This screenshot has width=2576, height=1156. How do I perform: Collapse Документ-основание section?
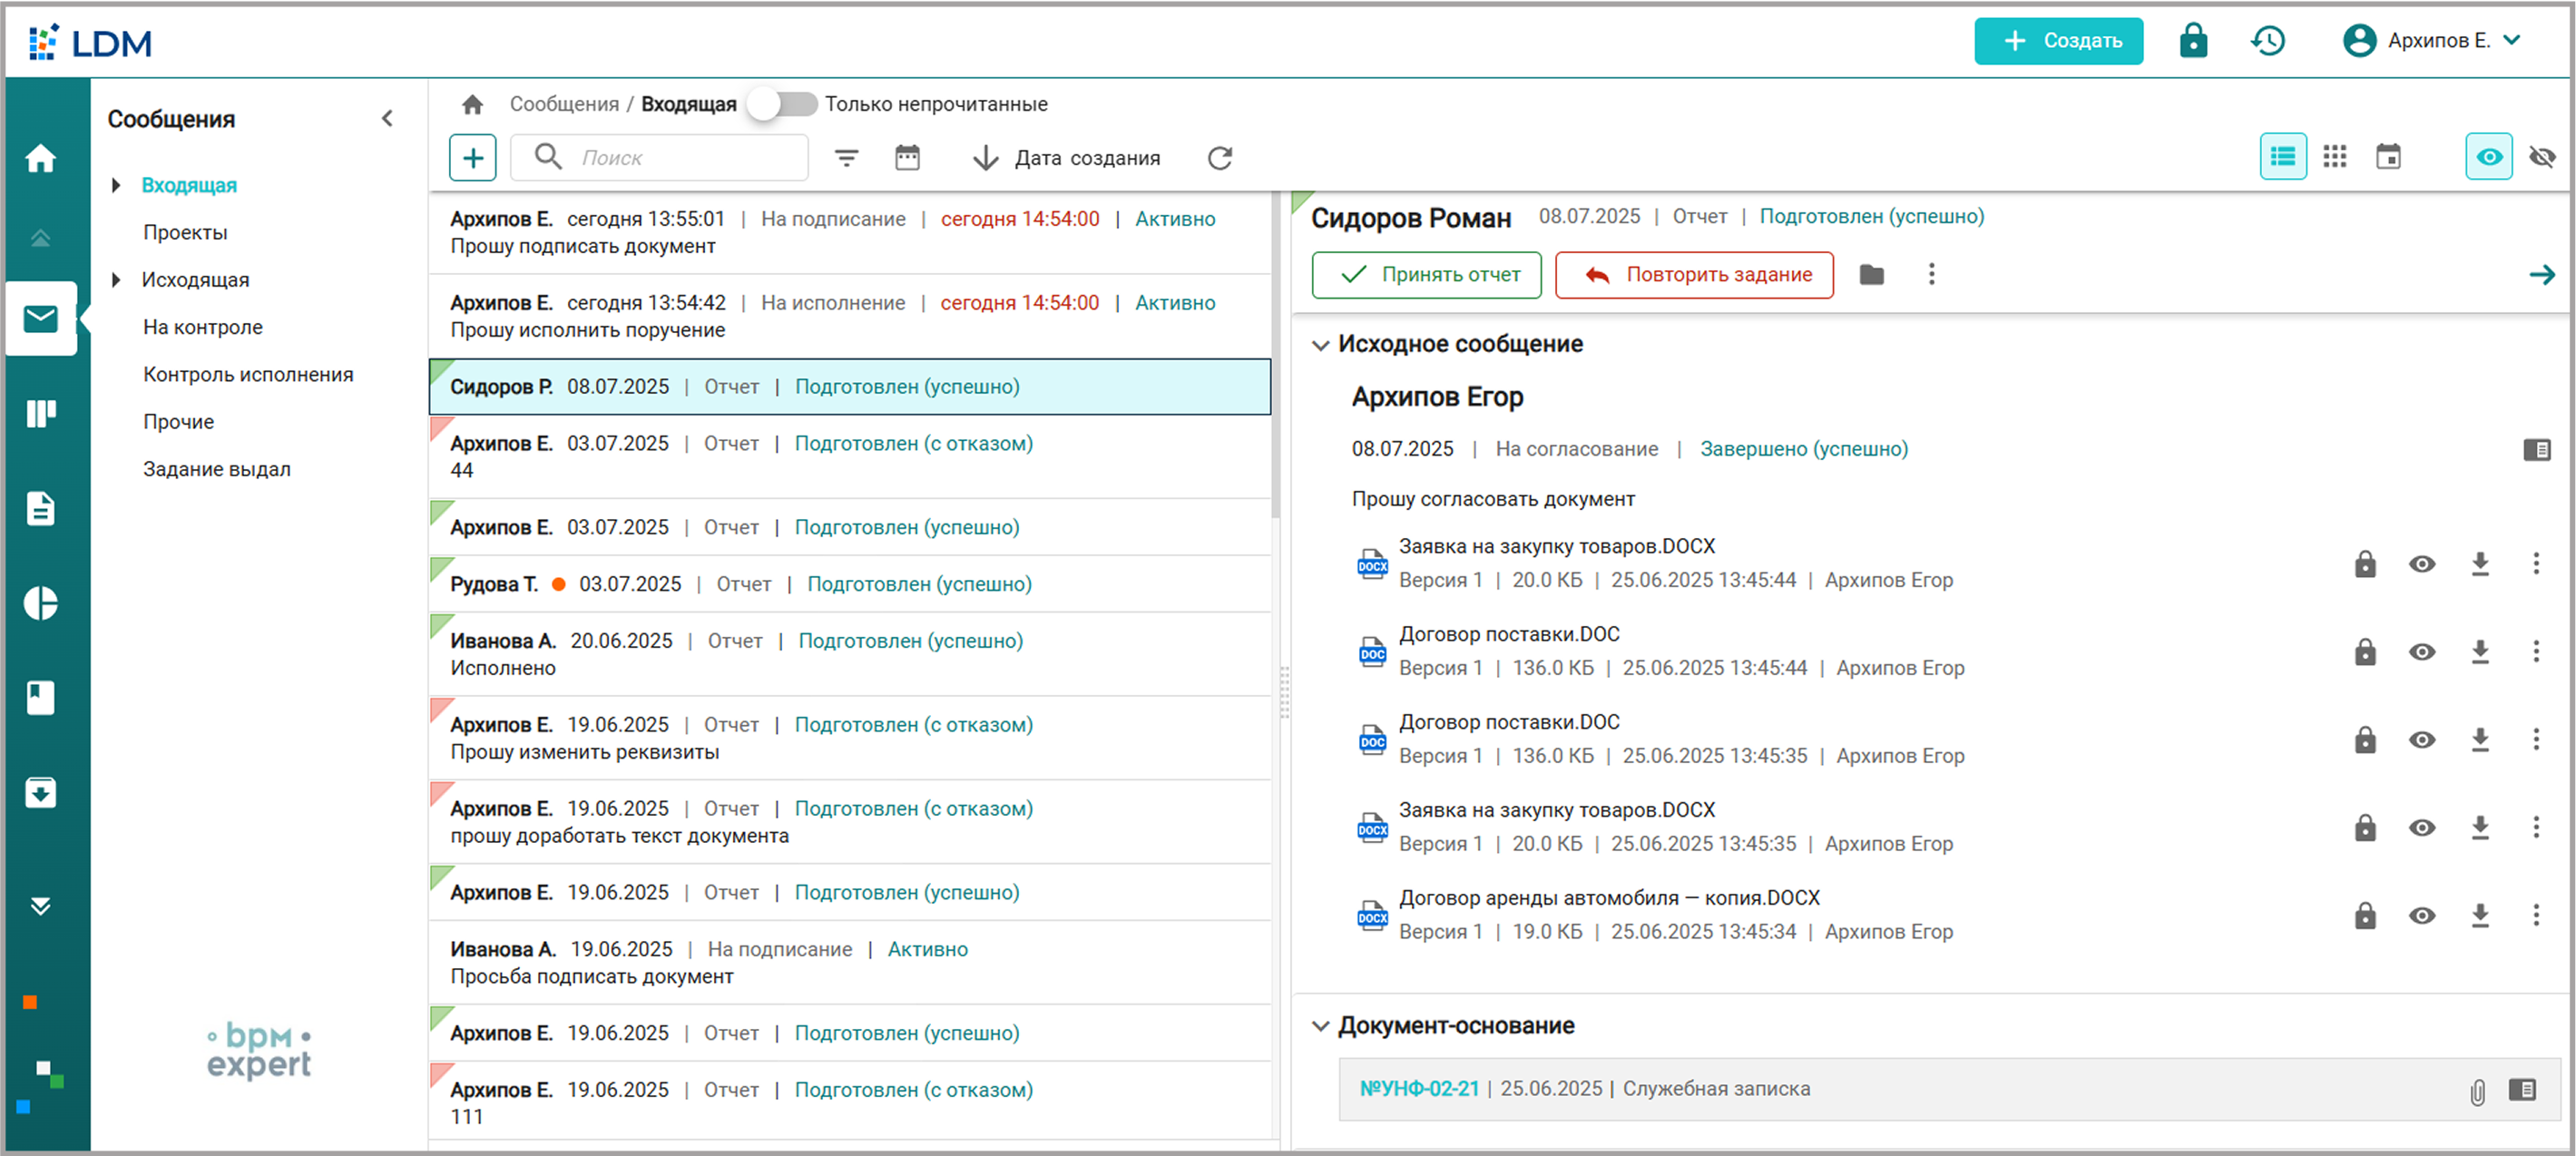1320,1026
